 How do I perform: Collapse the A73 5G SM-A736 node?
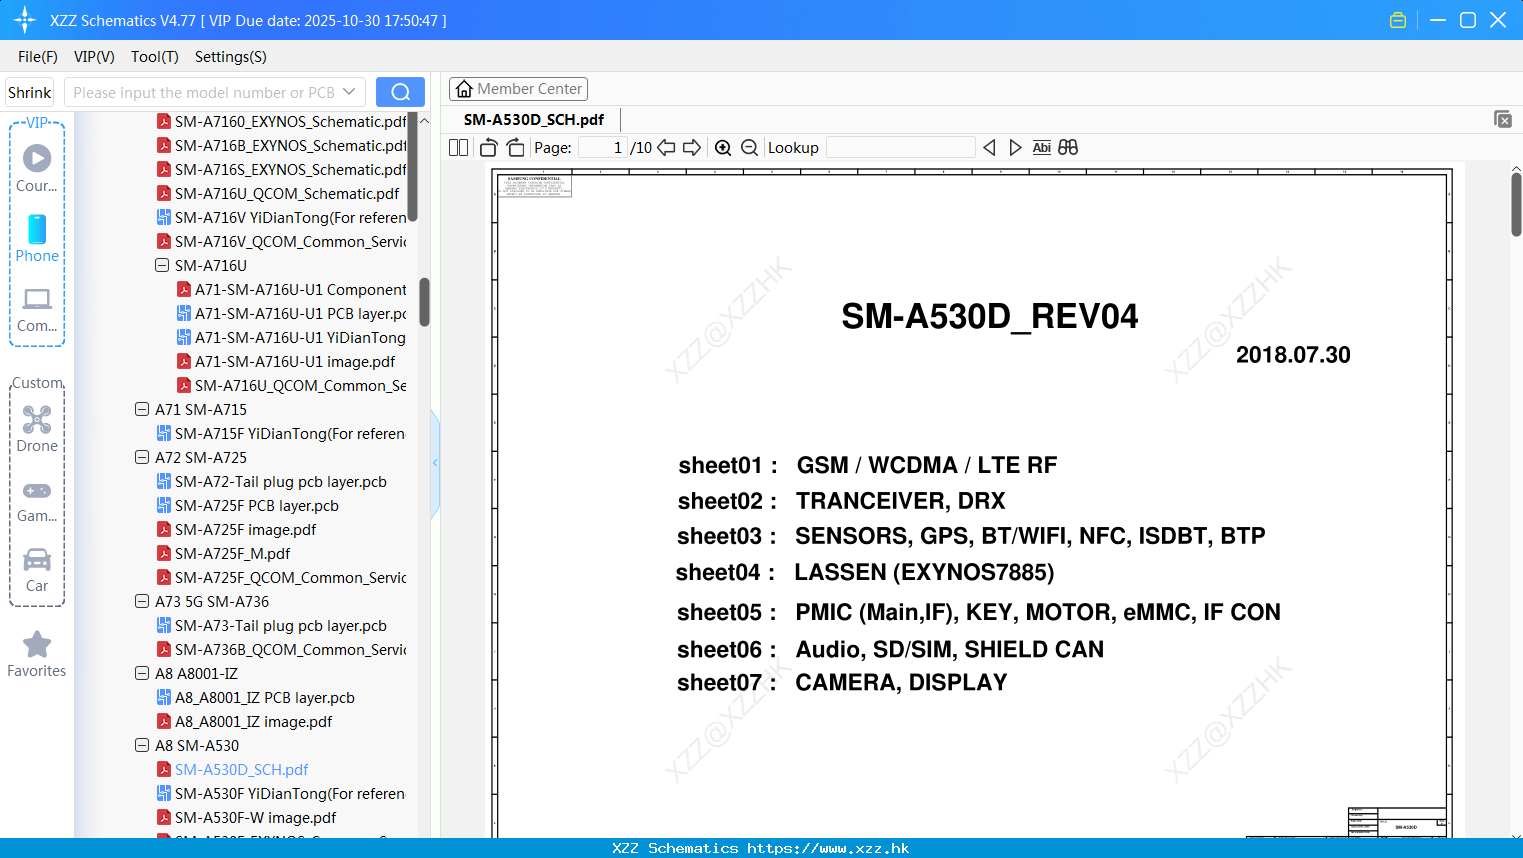(x=141, y=601)
